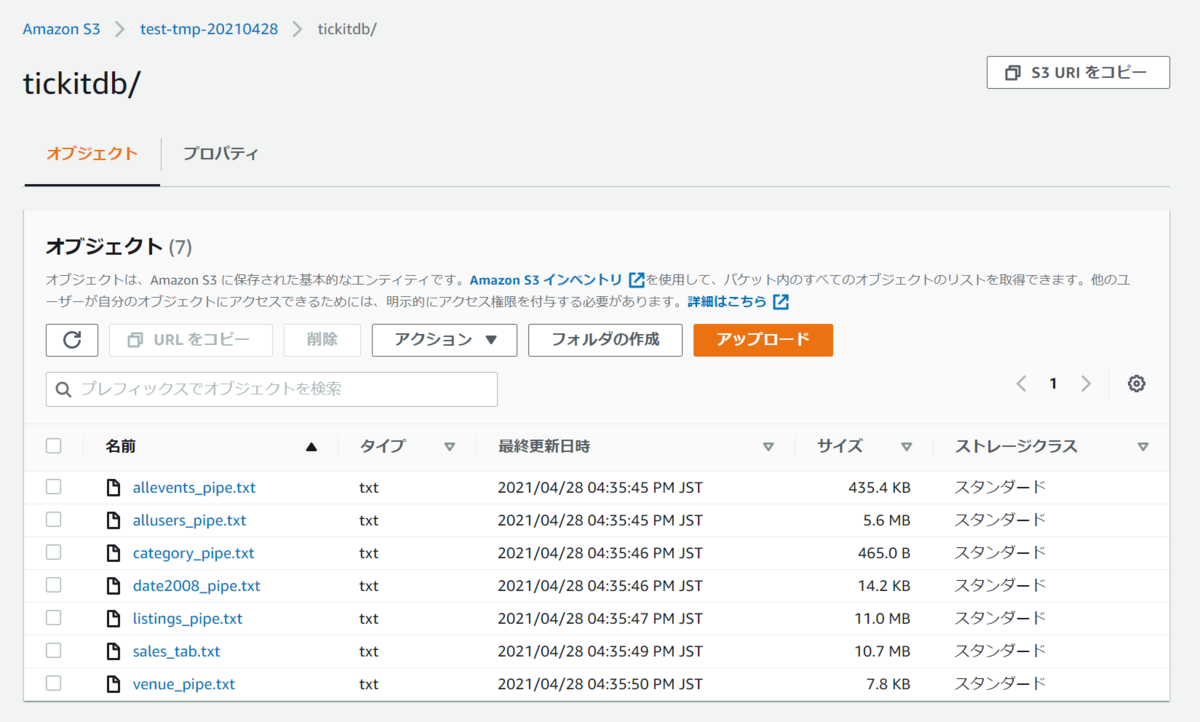Switch to the オブジェクト tab

point(92,154)
